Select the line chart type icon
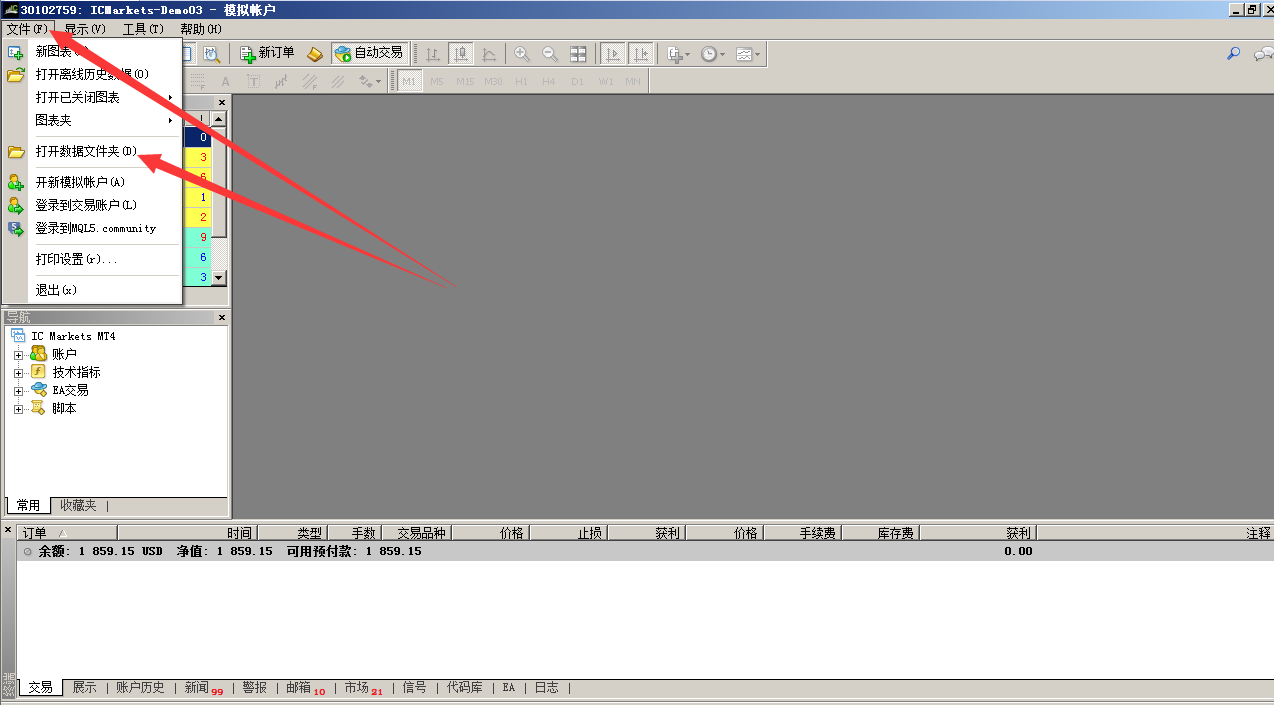1274x705 pixels. coord(489,54)
